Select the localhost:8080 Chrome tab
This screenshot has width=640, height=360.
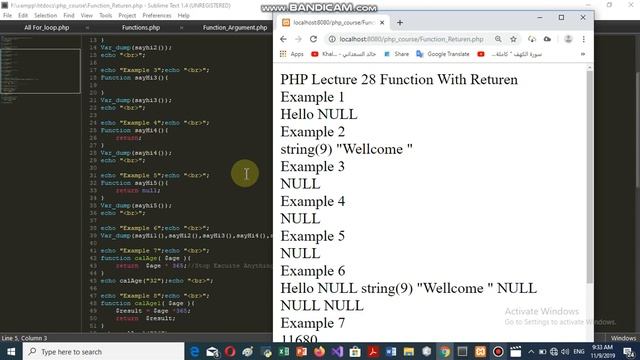point(333,23)
